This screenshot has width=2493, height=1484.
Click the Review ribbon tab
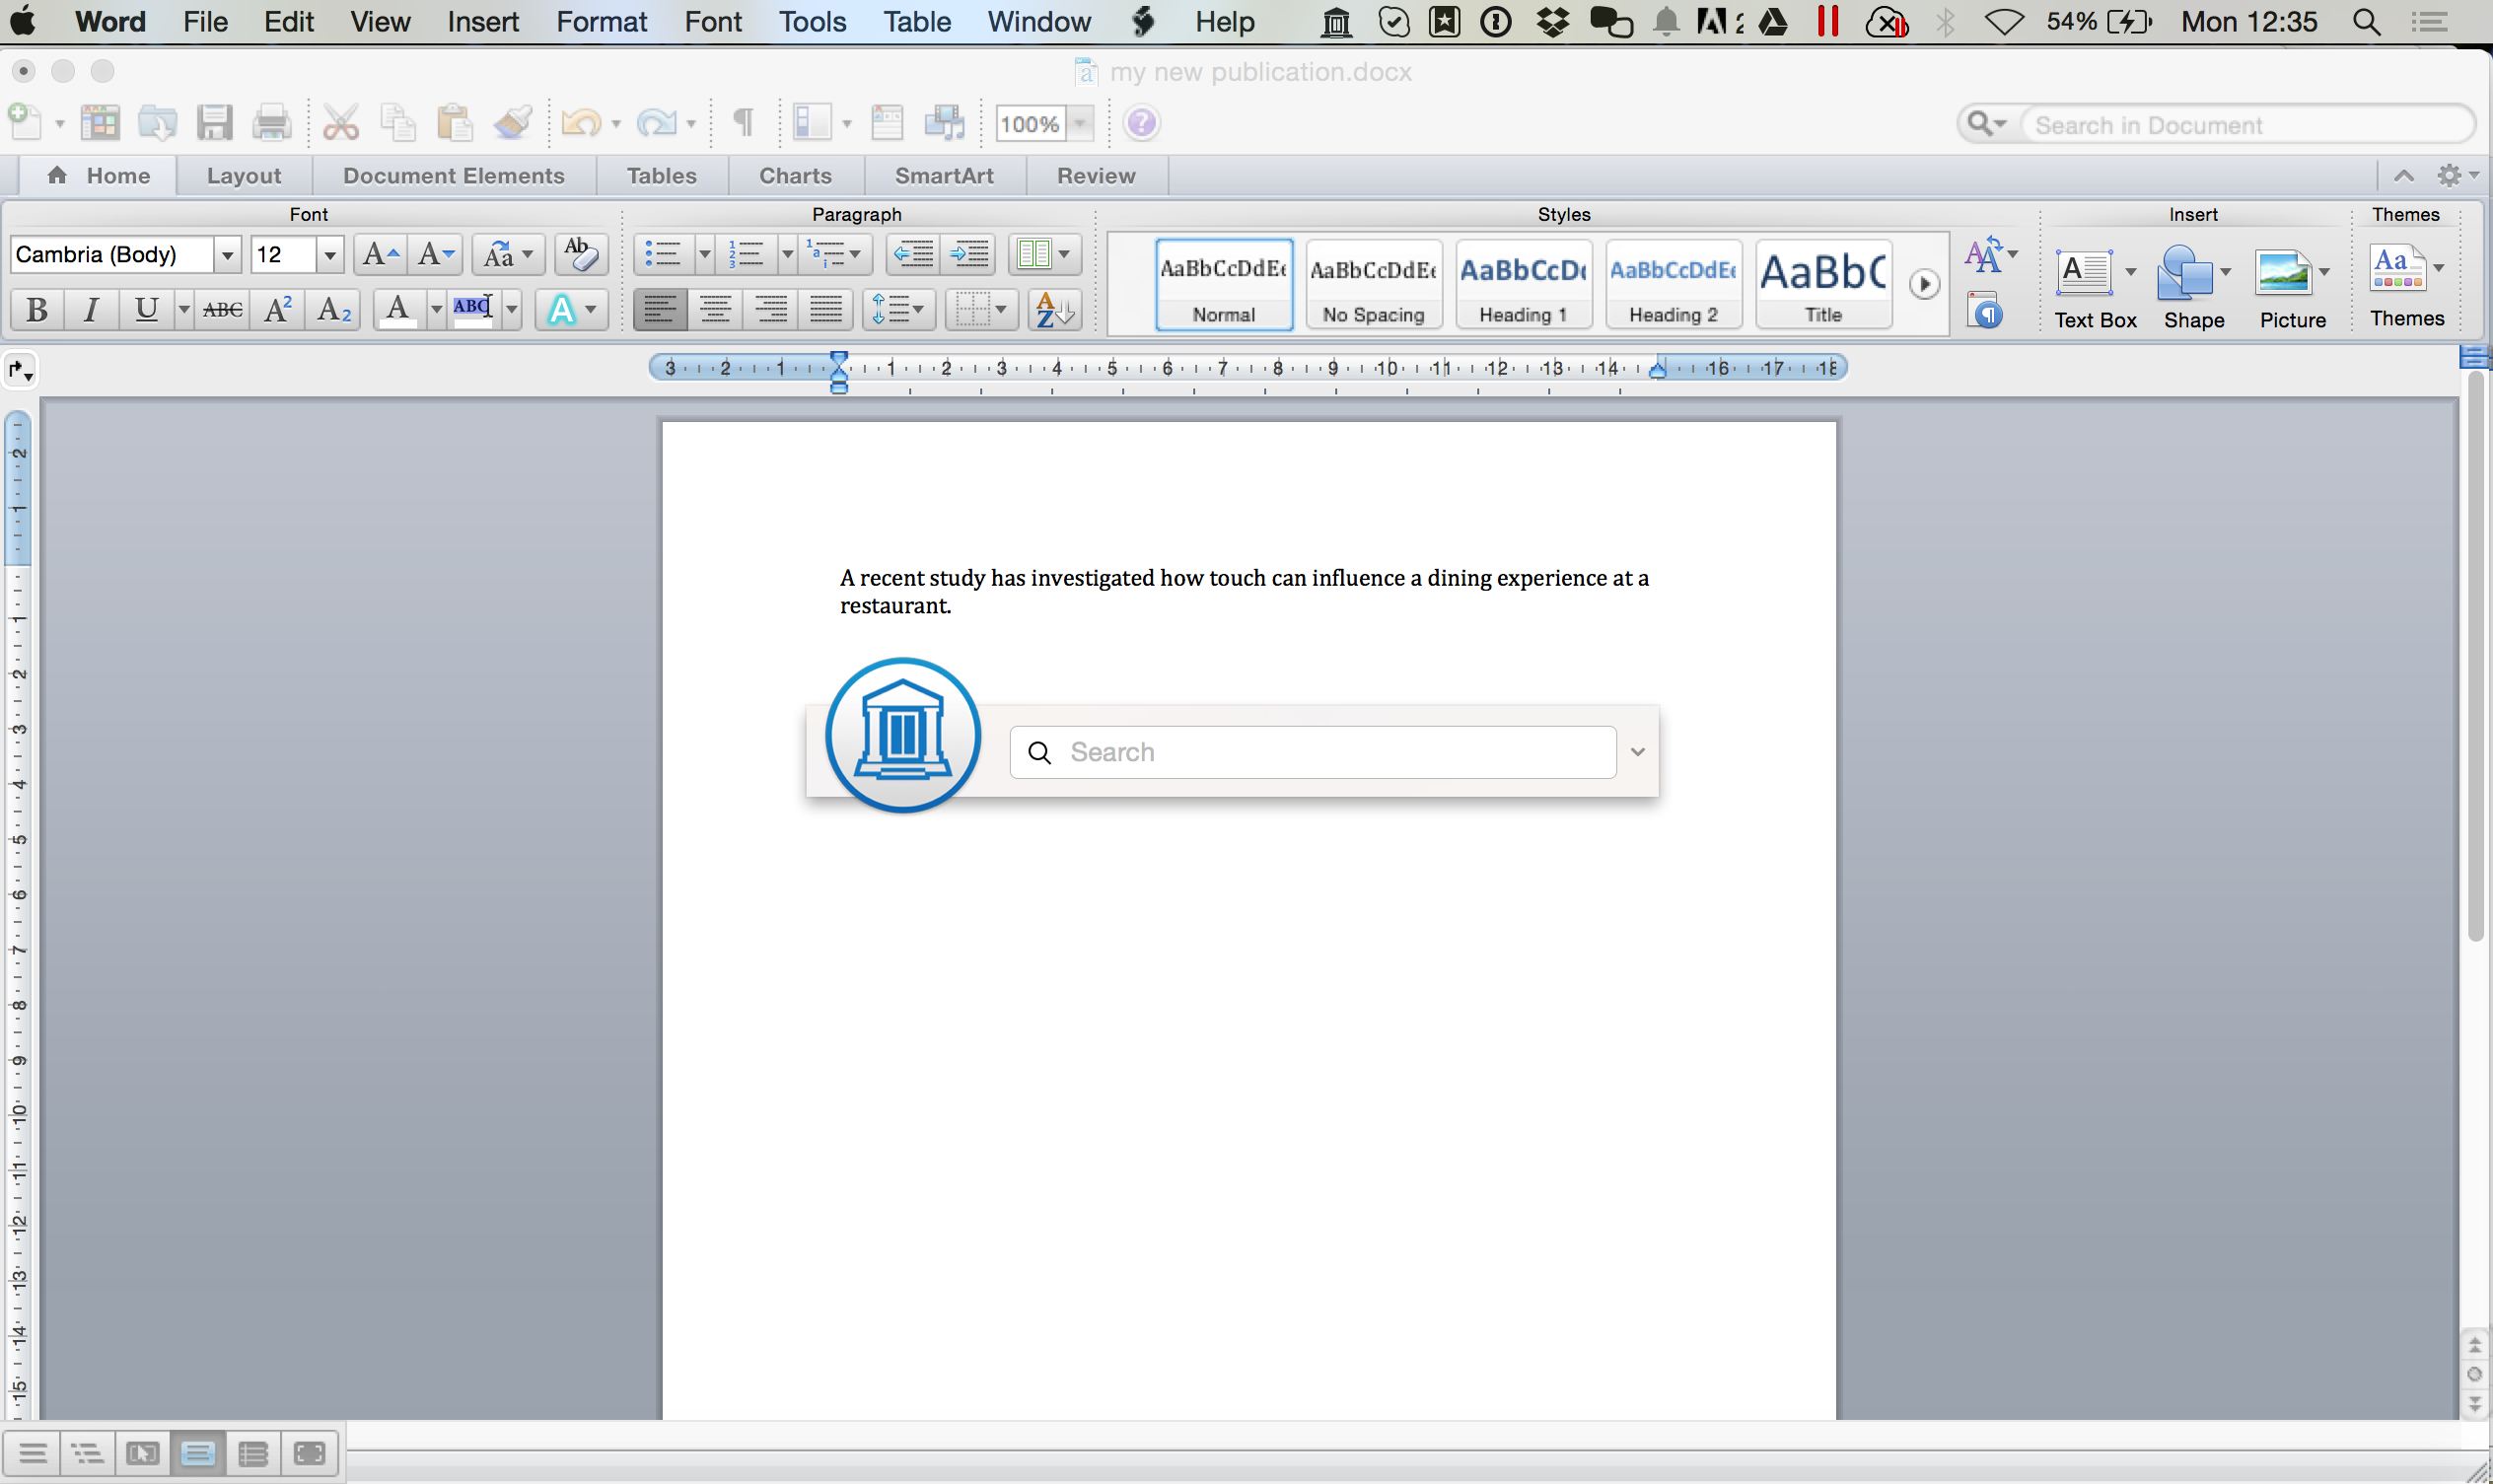1096,175
